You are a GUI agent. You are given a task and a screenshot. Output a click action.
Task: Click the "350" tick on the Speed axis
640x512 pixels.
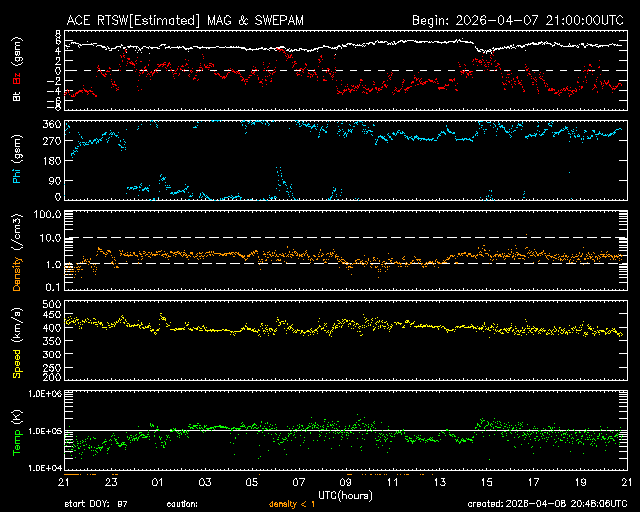(52, 341)
